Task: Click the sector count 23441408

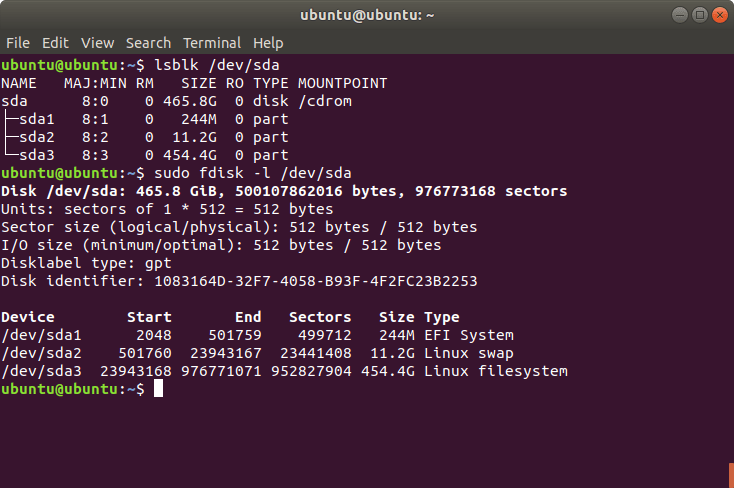Action: click(x=316, y=353)
